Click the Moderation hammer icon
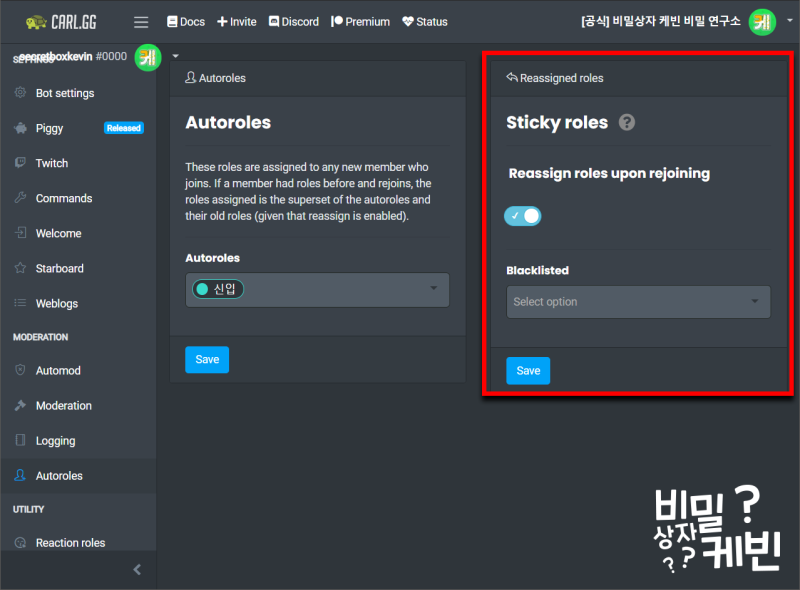This screenshot has width=800, height=590. pyautogui.click(x=20, y=405)
